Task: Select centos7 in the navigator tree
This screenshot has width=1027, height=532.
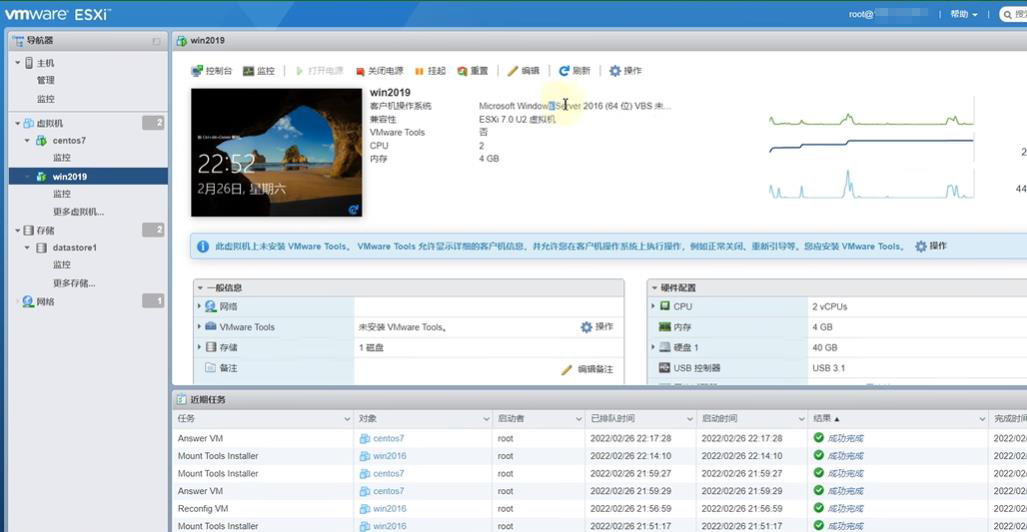Action: (x=69, y=141)
